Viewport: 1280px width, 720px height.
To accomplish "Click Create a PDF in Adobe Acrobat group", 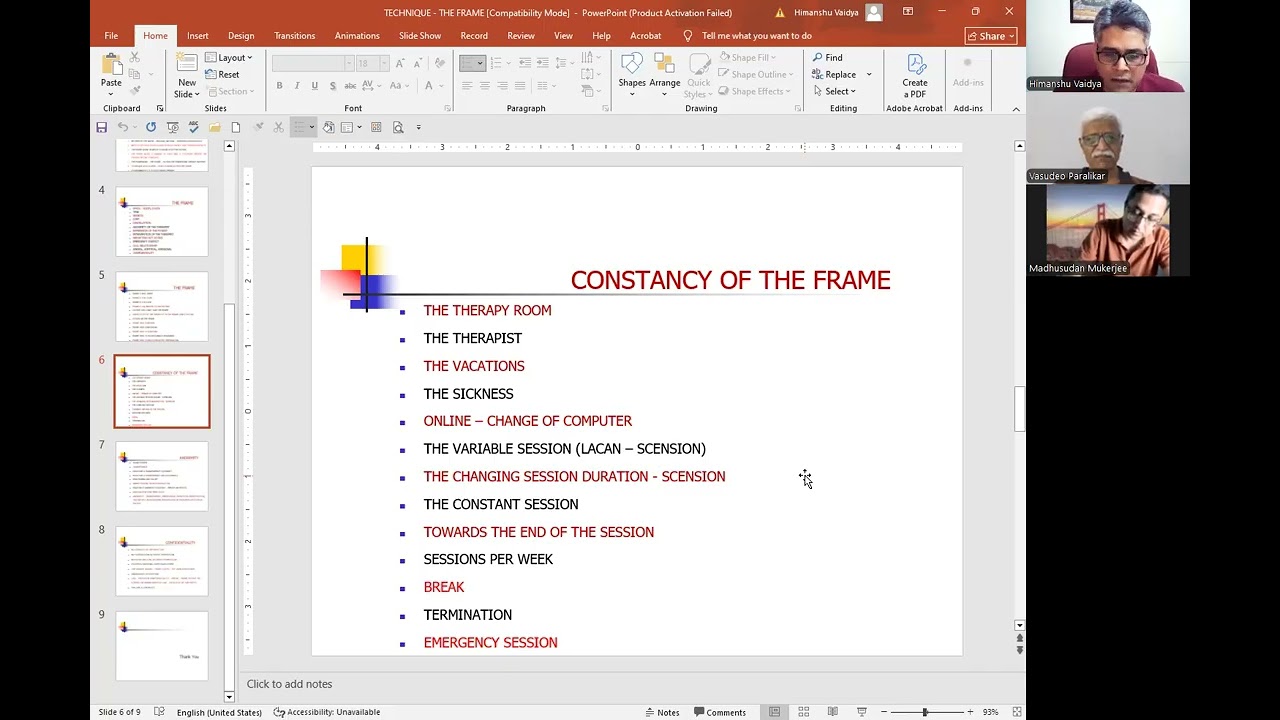I will pos(915,75).
